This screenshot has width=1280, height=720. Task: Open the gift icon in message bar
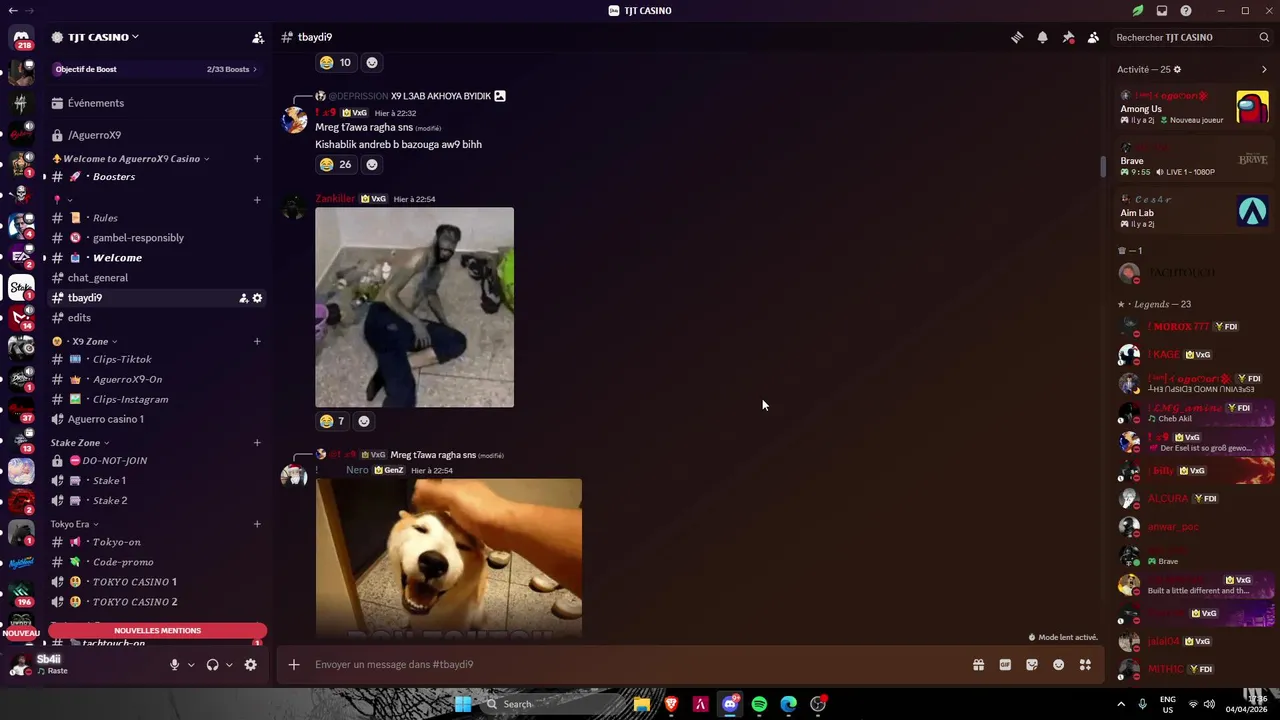point(978,665)
